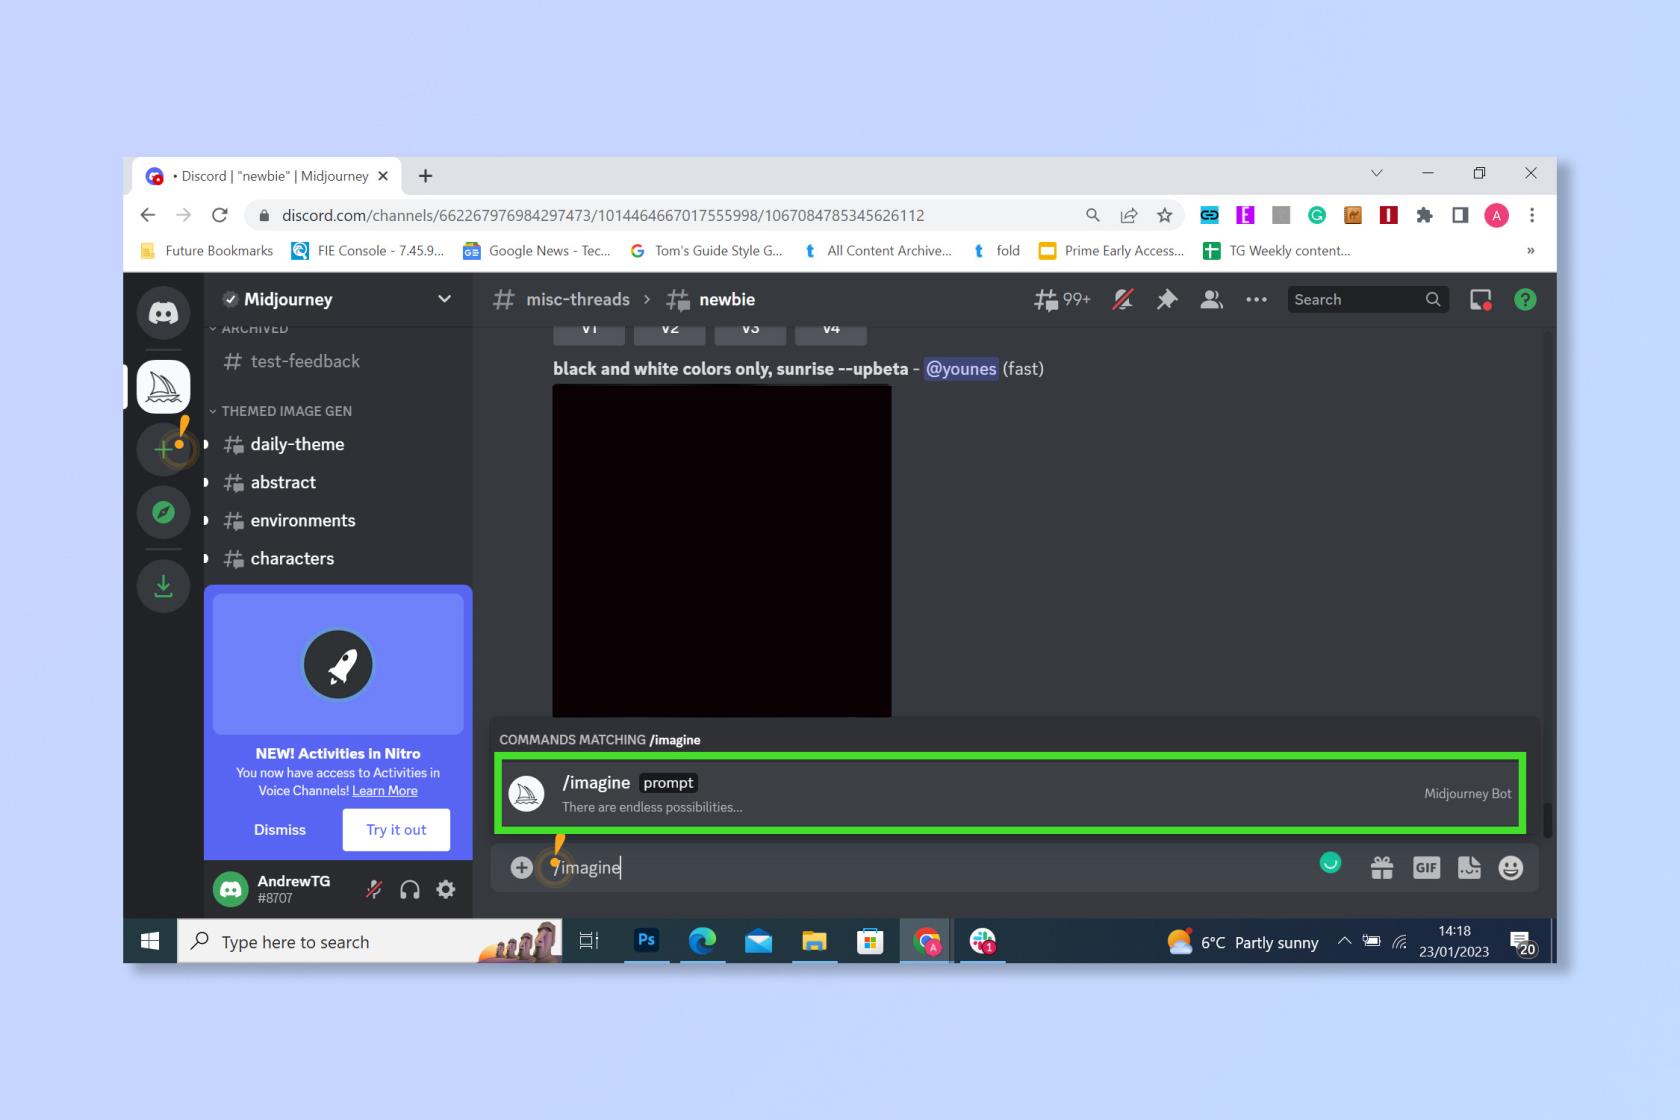Click the Try it out button
This screenshot has width=1680, height=1120.
click(x=396, y=830)
